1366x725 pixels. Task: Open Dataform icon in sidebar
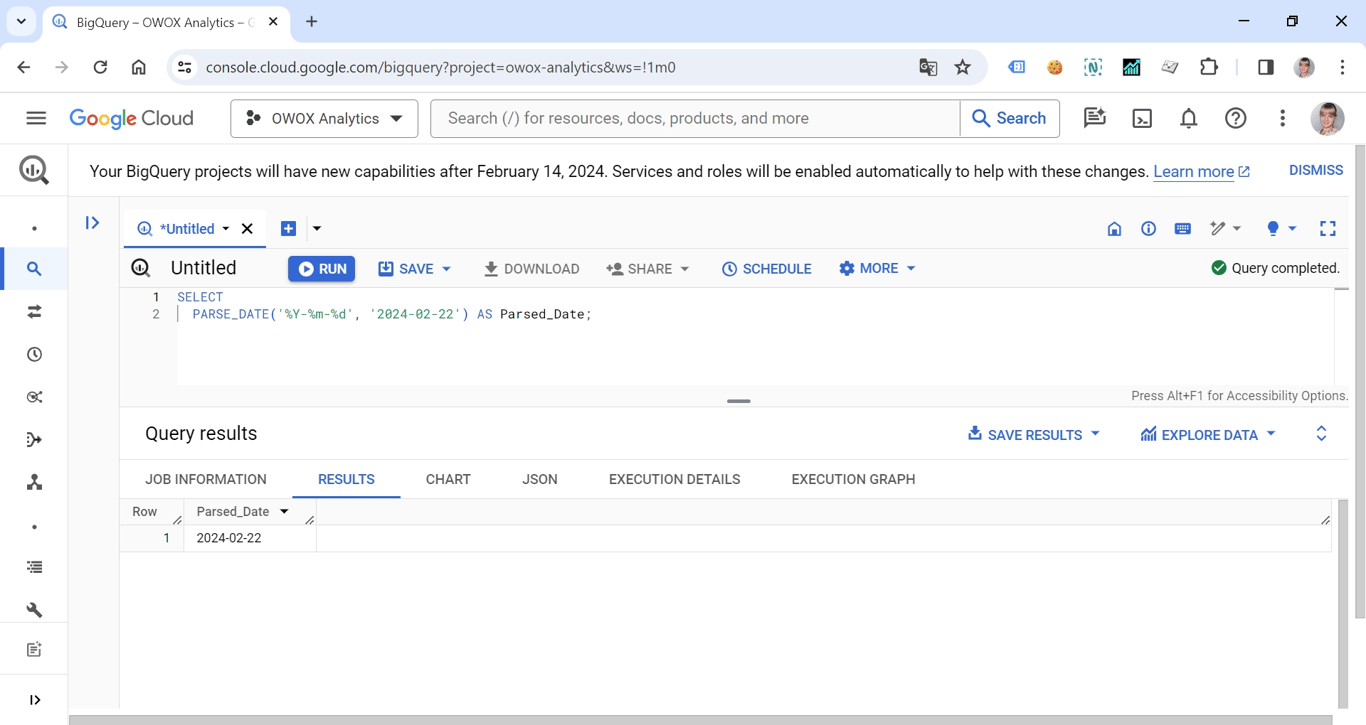(x=34, y=440)
